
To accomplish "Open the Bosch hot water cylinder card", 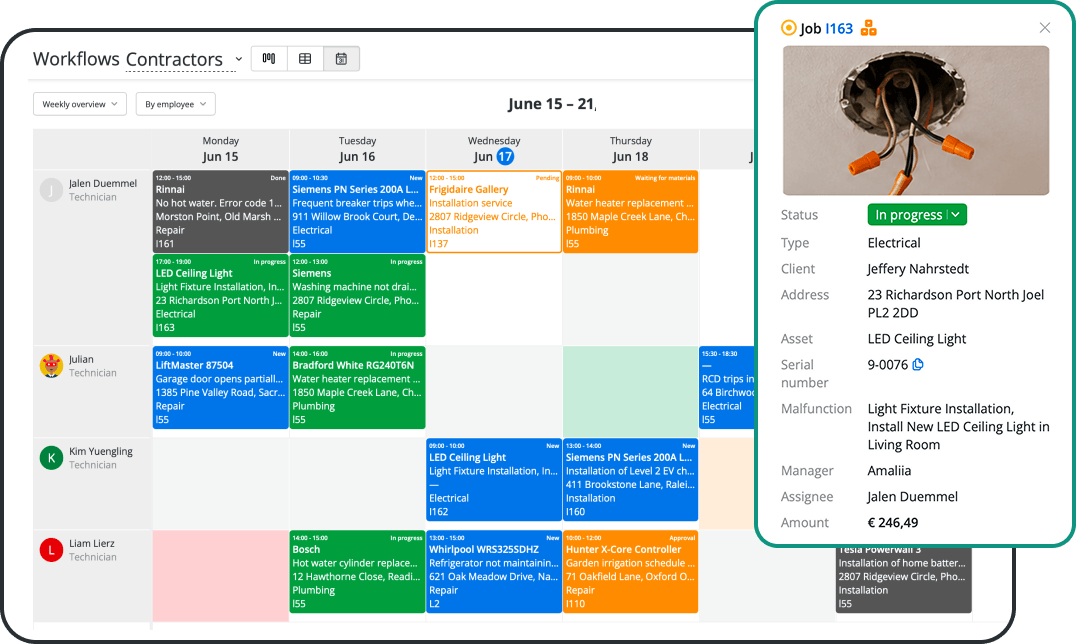I will click(x=357, y=571).
